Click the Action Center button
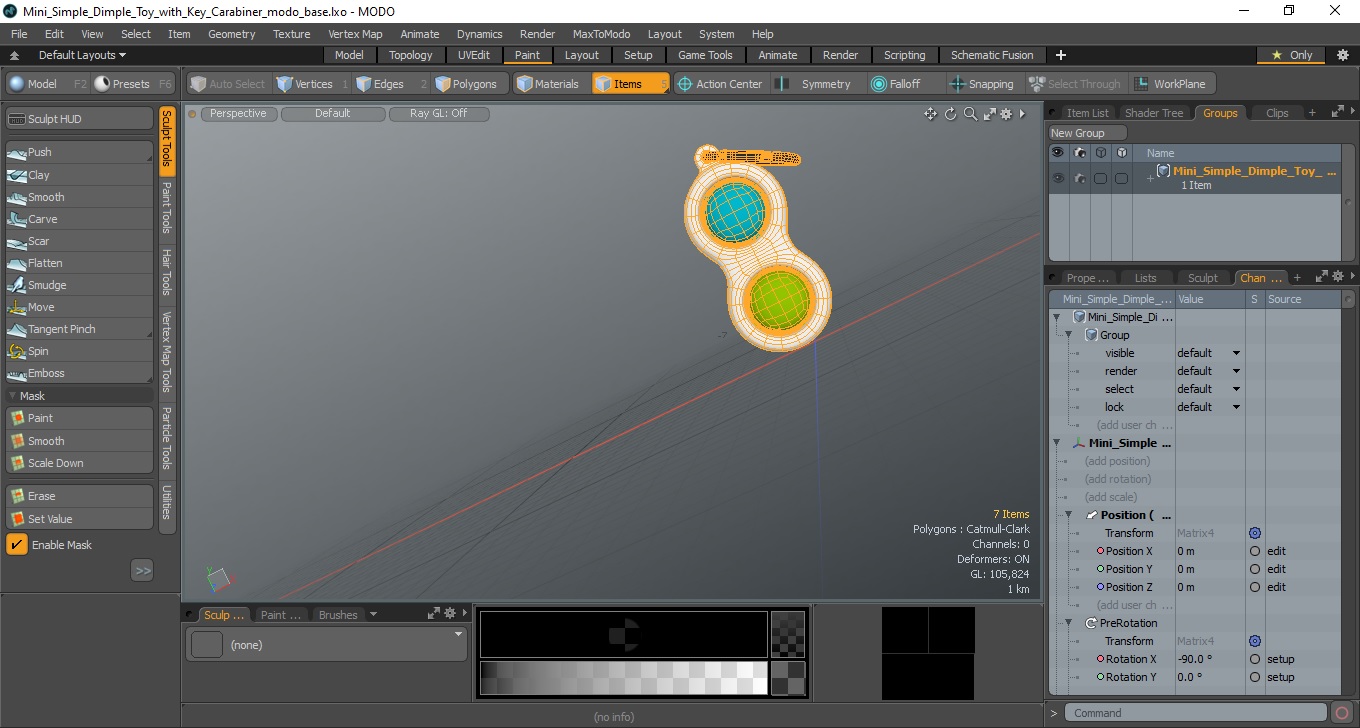Screen dimensions: 1360x728 tap(720, 84)
